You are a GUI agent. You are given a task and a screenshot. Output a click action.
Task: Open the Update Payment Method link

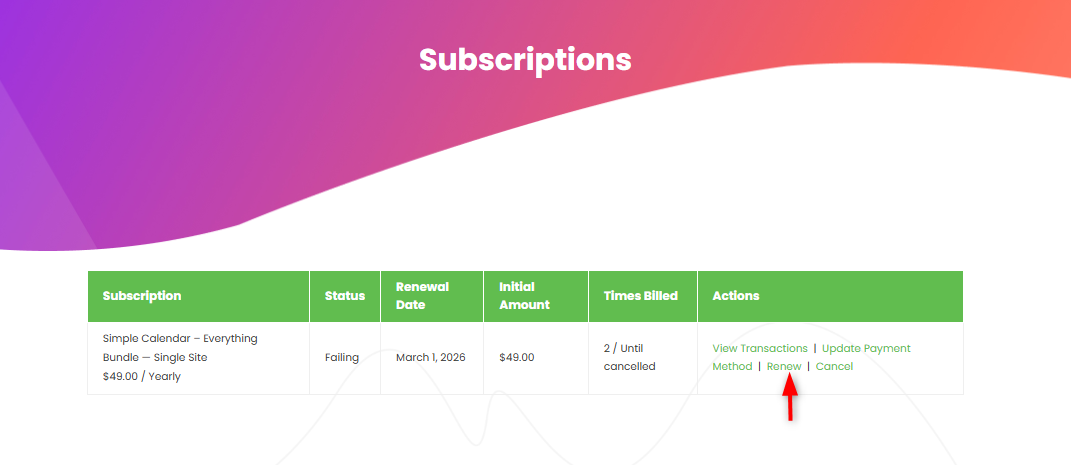click(866, 348)
